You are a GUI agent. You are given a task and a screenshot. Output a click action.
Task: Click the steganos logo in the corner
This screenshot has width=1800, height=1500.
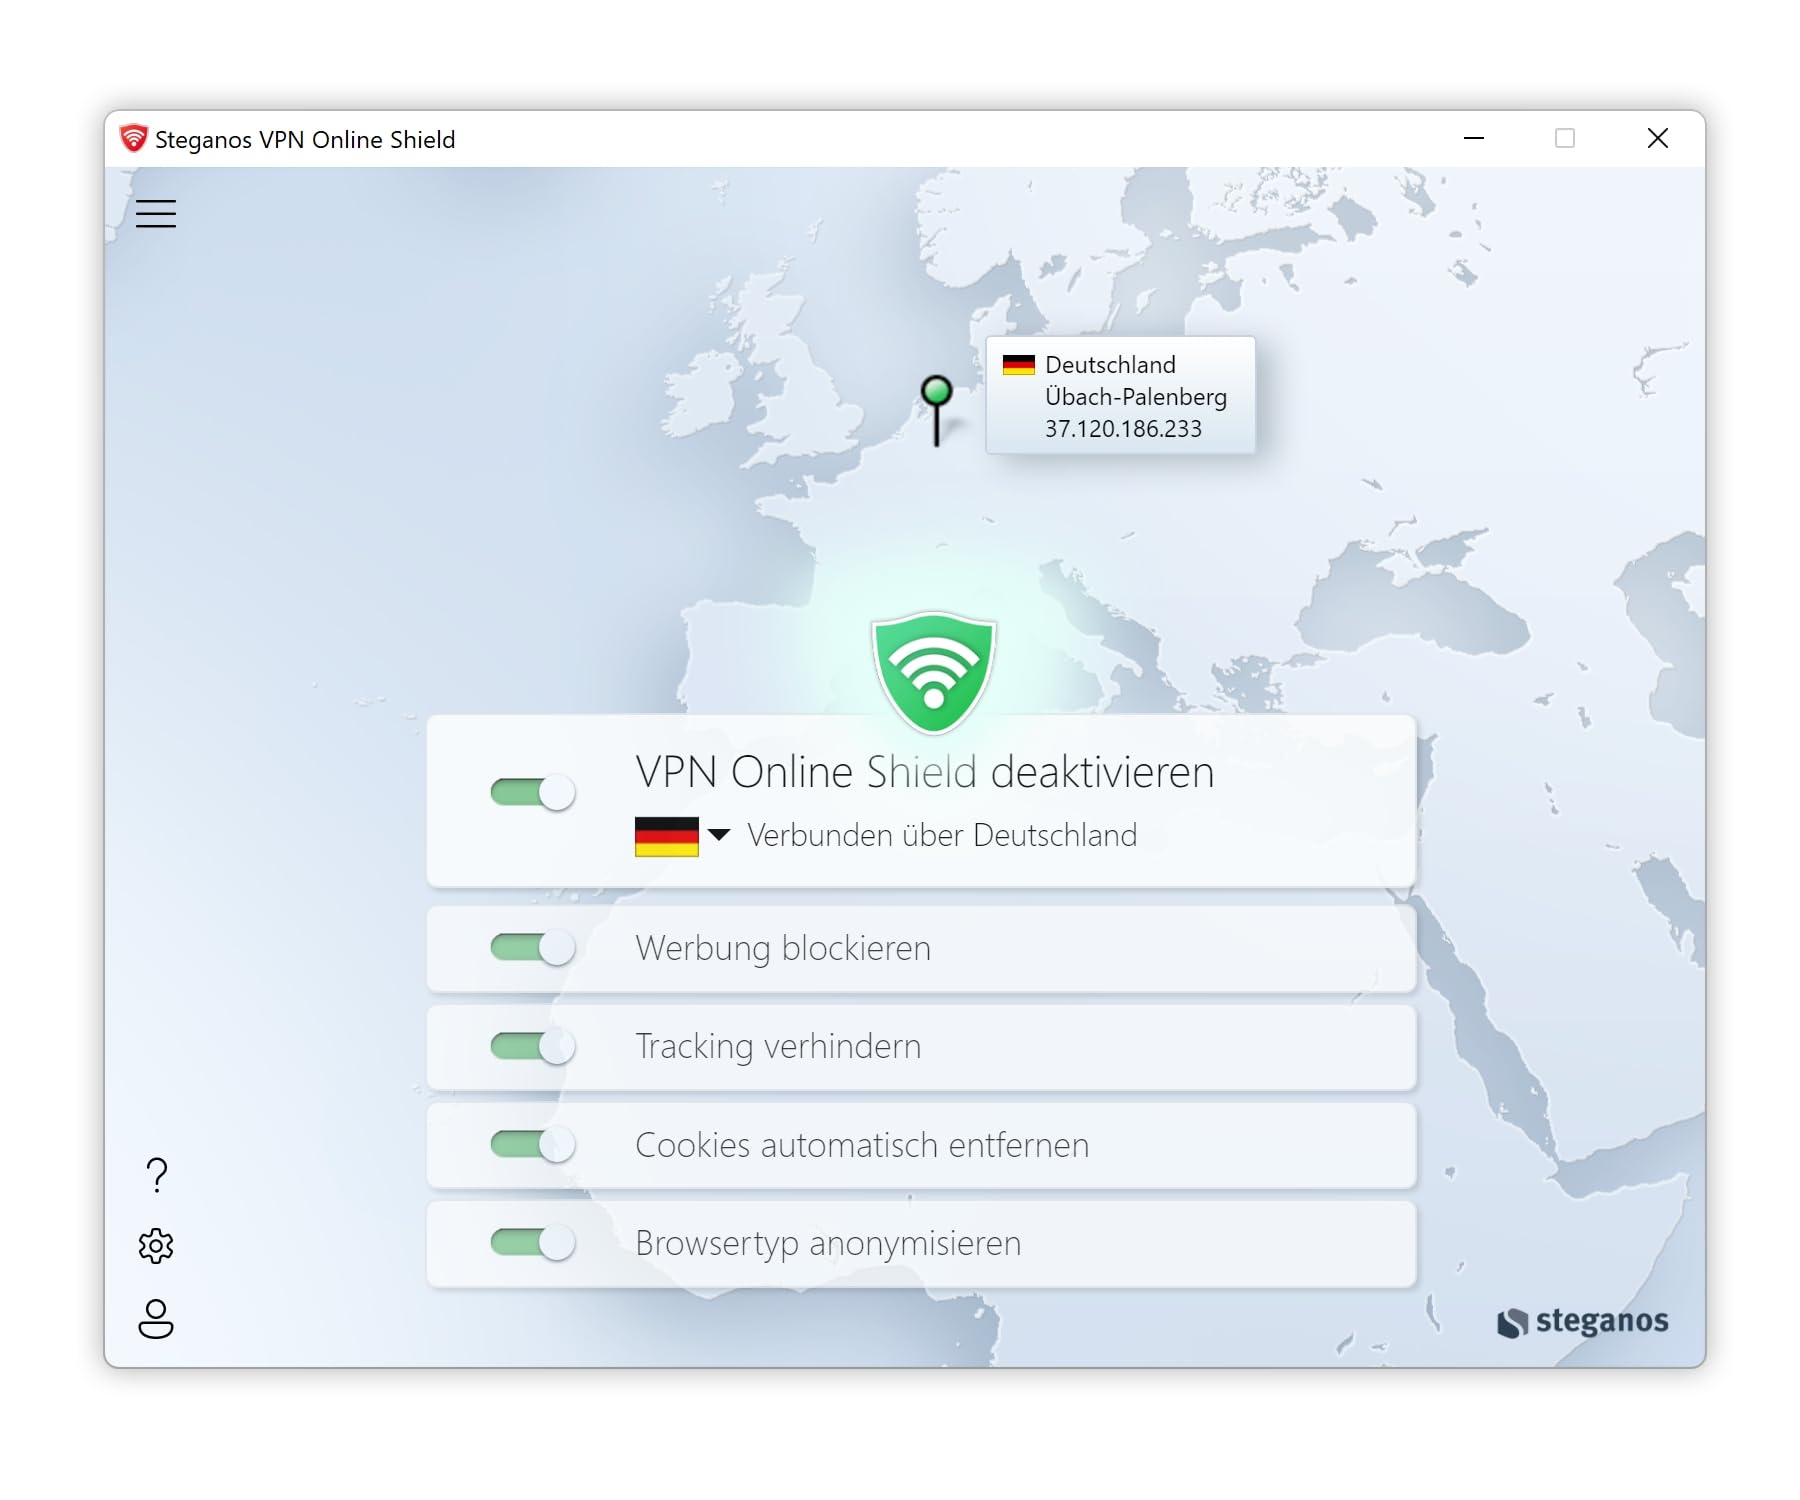(x=1583, y=1321)
